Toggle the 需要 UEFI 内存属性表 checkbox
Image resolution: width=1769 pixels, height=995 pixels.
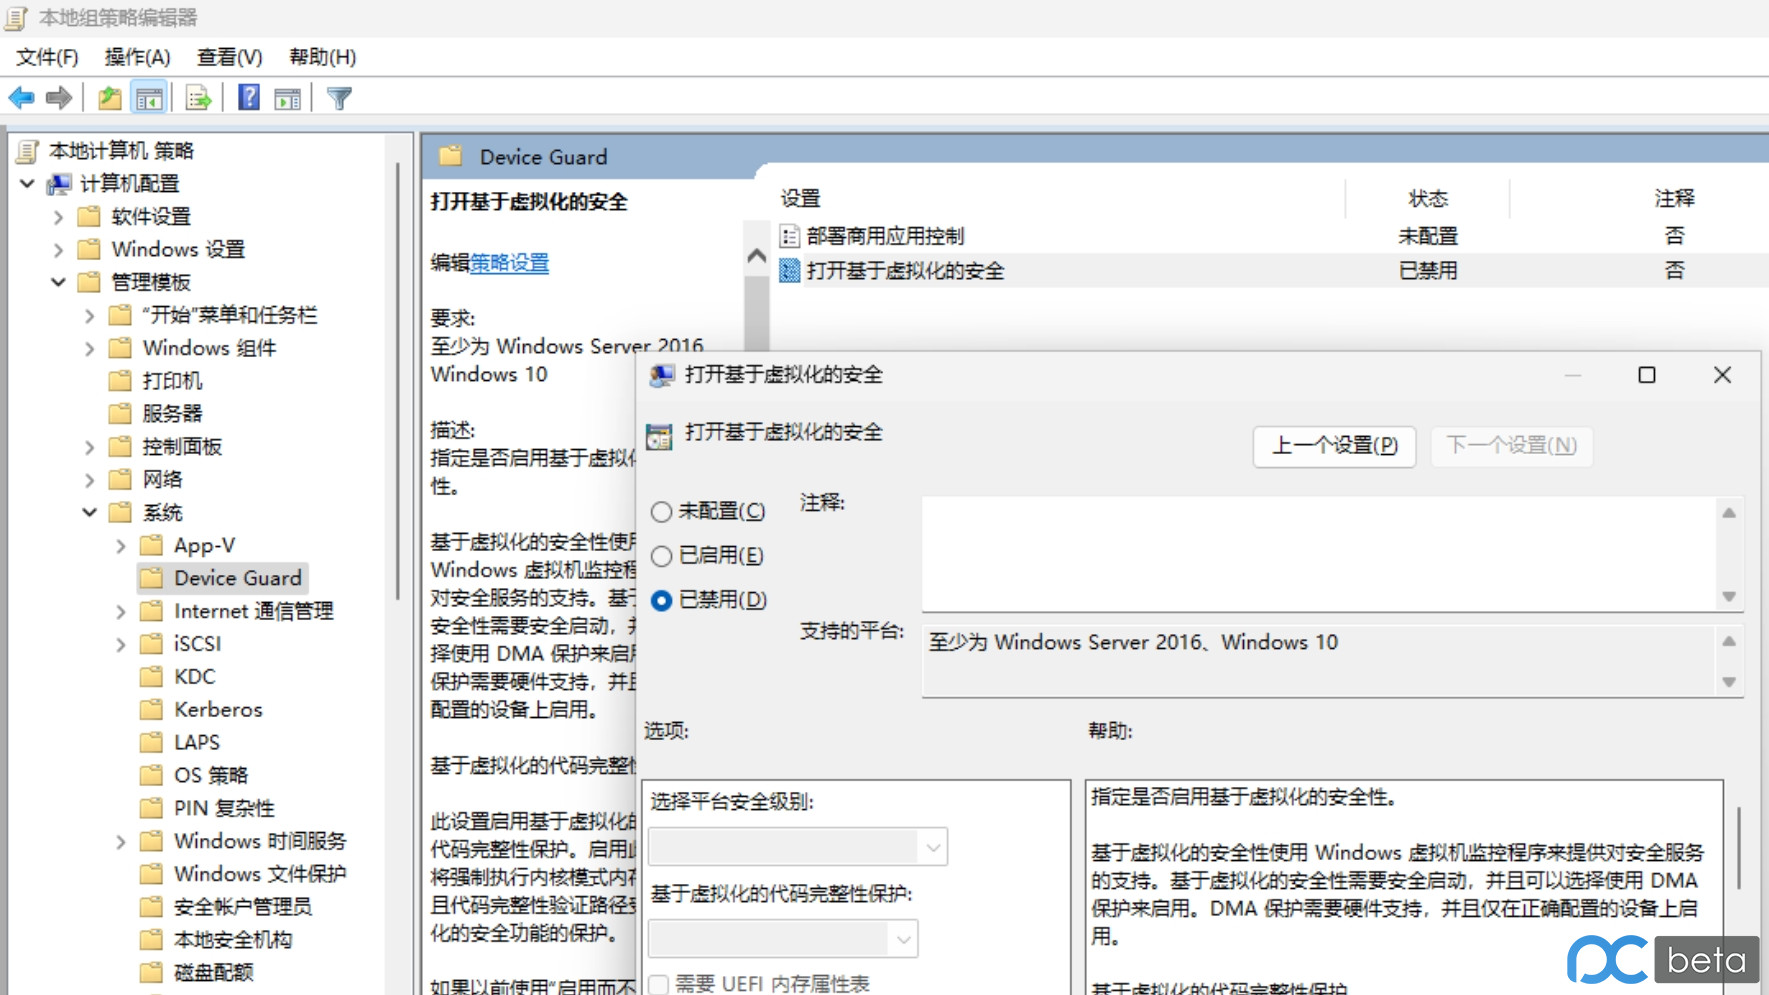click(x=658, y=984)
